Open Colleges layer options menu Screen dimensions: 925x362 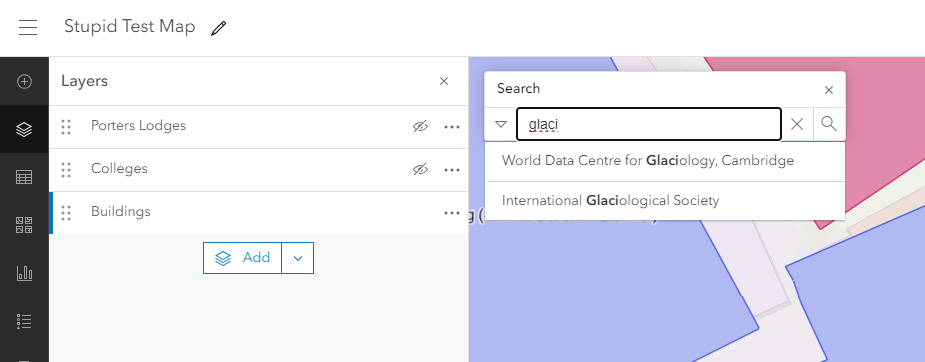[x=452, y=170]
